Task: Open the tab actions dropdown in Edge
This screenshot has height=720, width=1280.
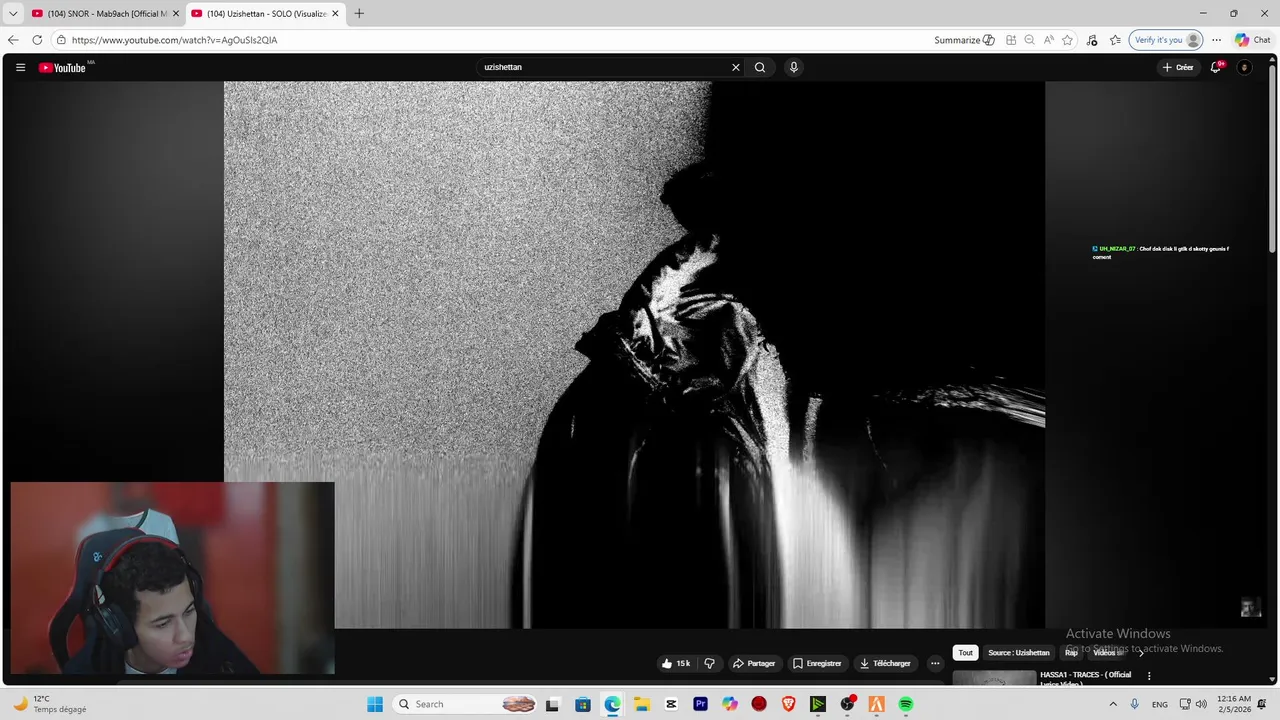Action: pyautogui.click(x=13, y=13)
